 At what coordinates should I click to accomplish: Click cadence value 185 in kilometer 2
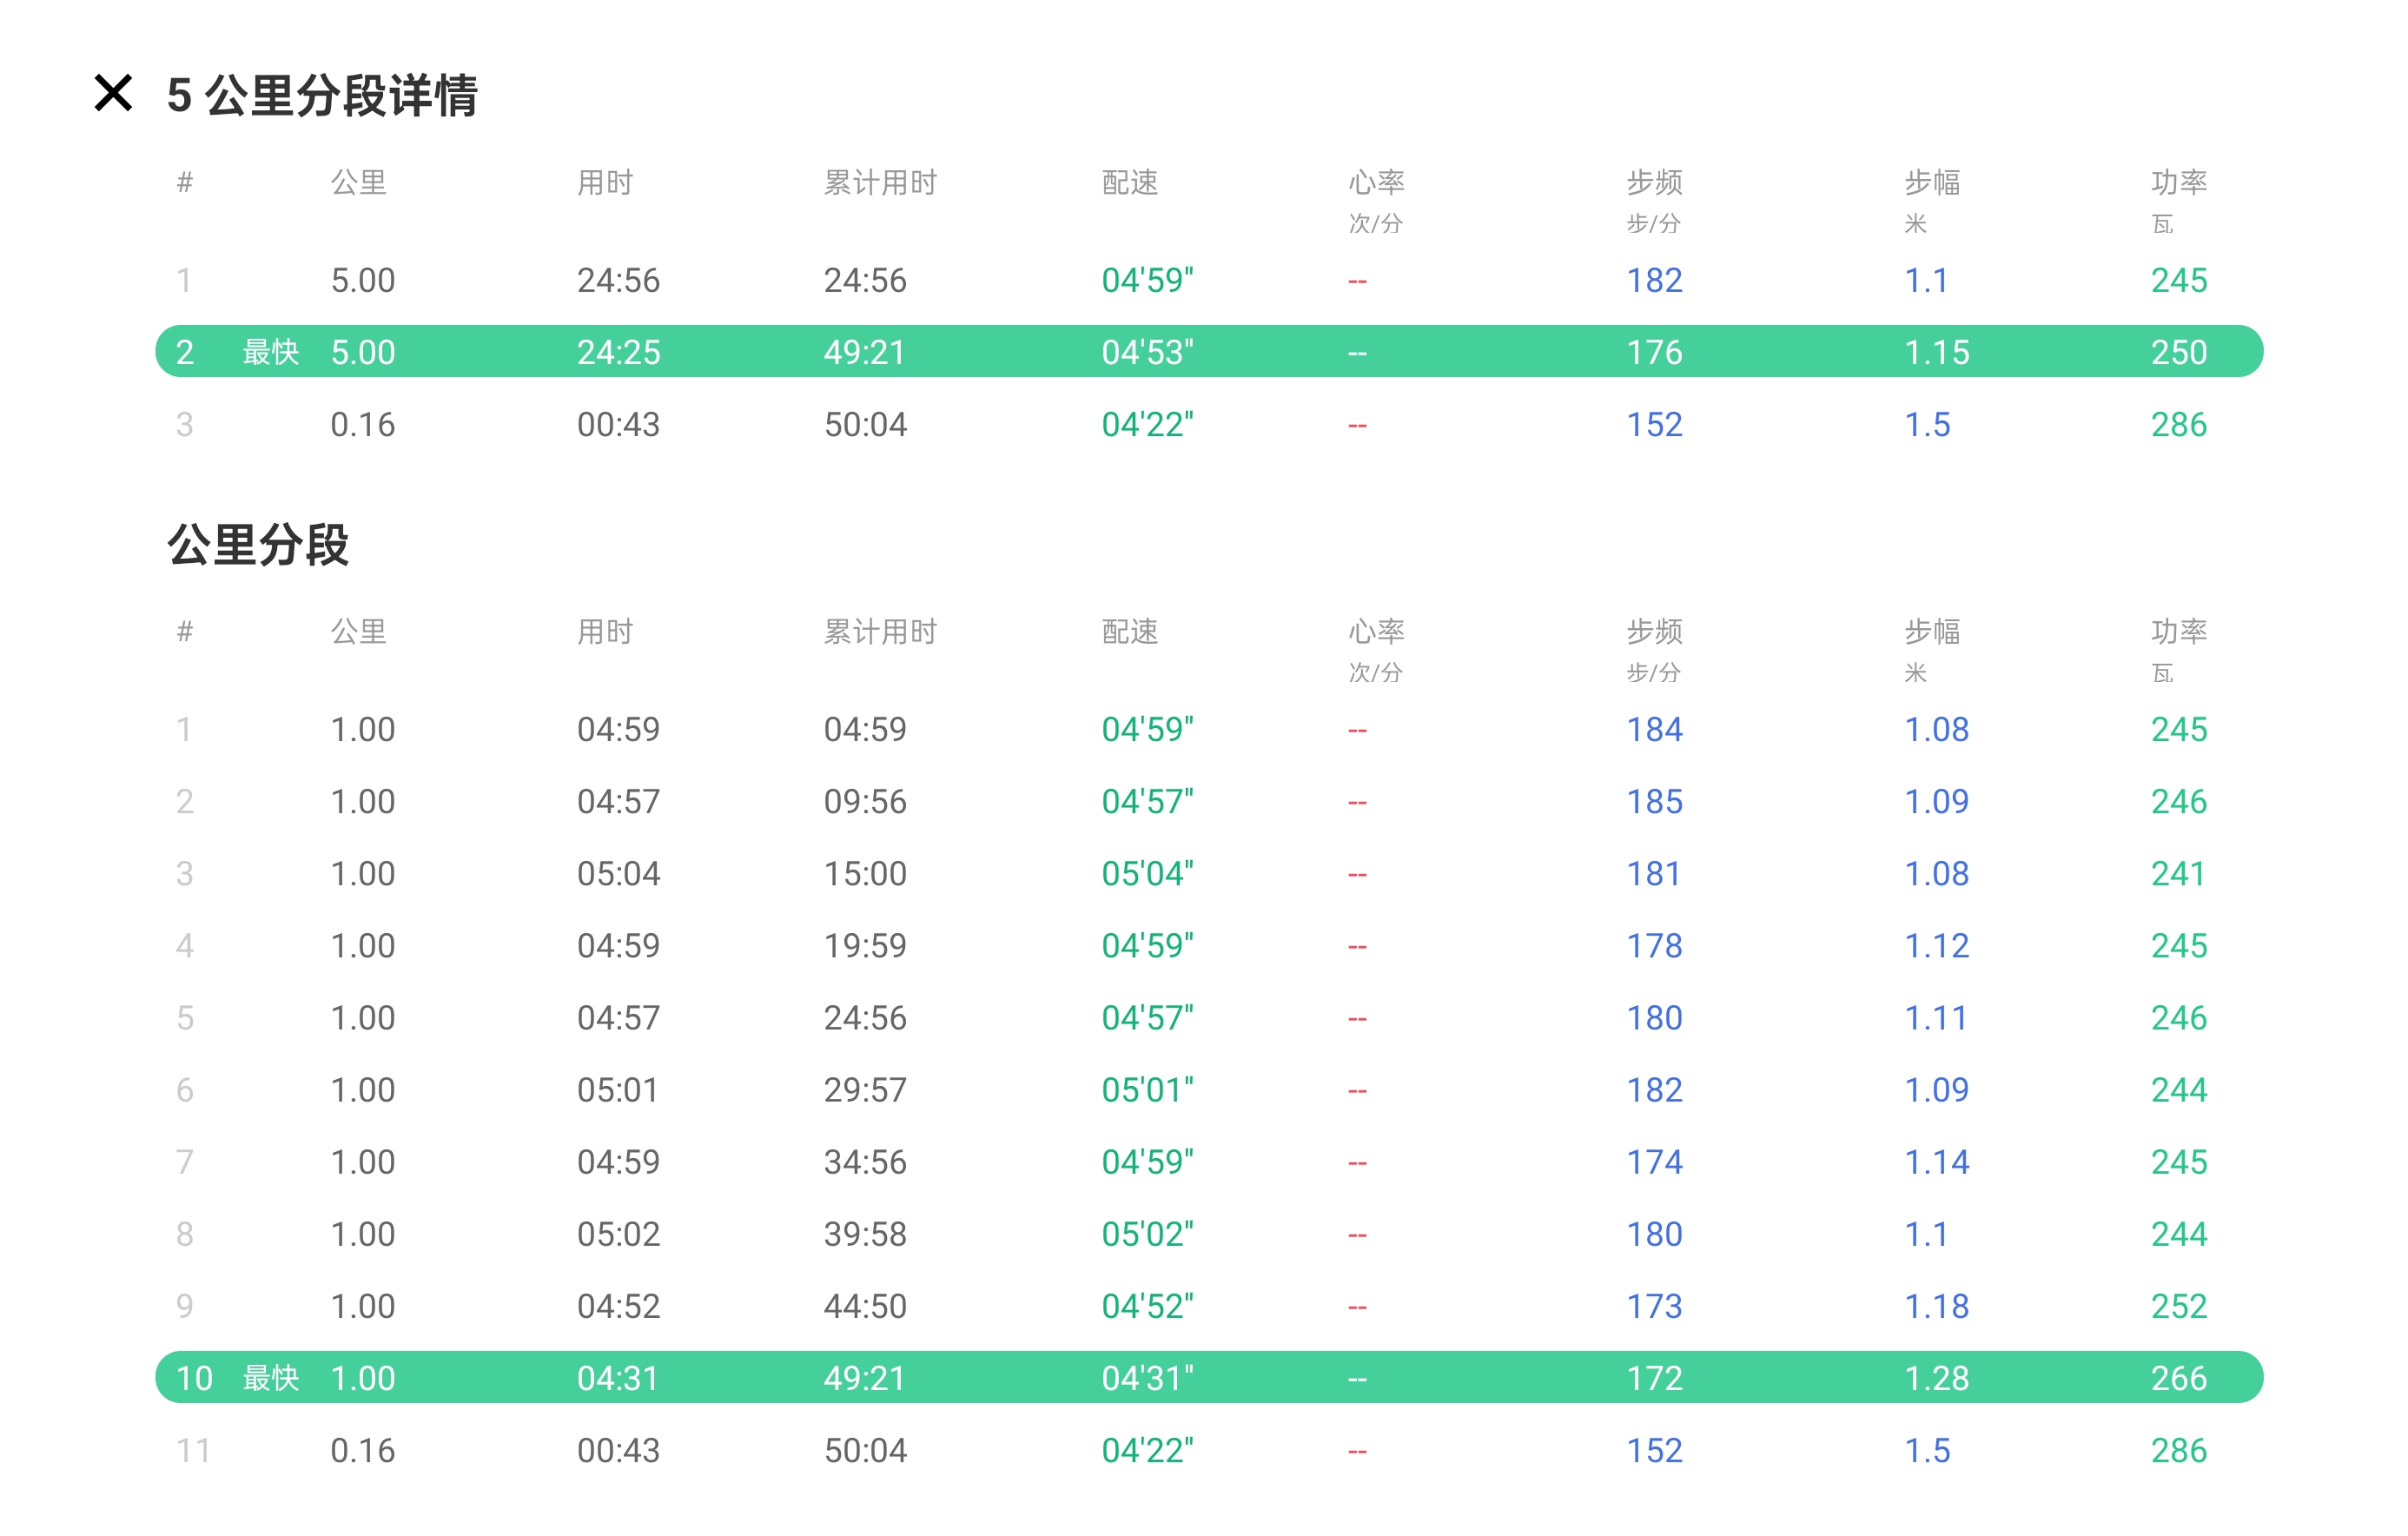click(x=1653, y=801)
